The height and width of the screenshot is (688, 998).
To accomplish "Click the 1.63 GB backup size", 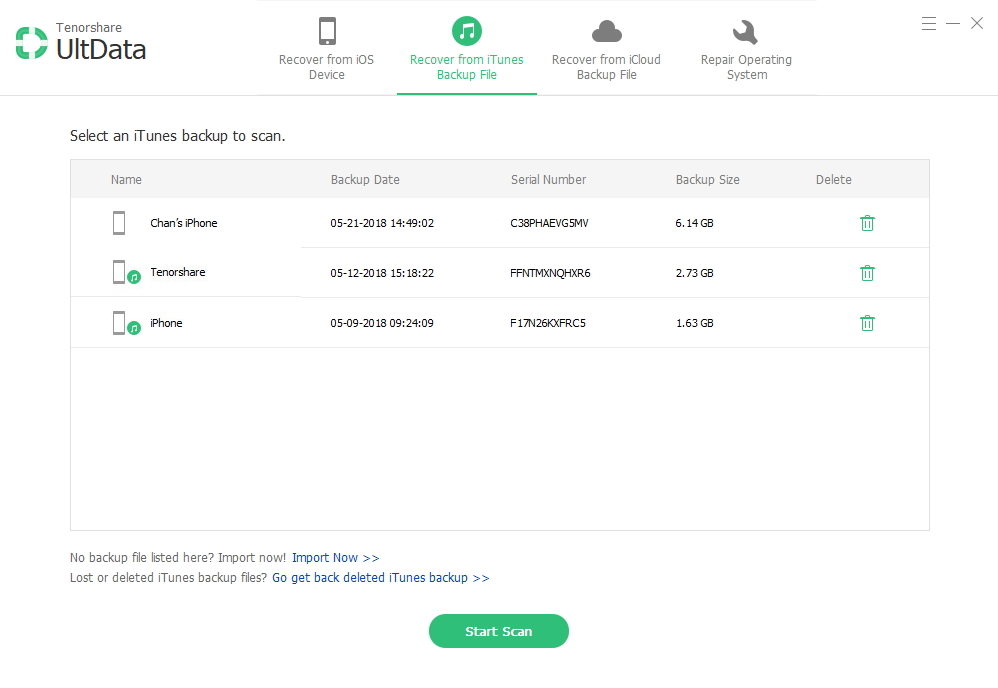I will (x=694, y=323).
